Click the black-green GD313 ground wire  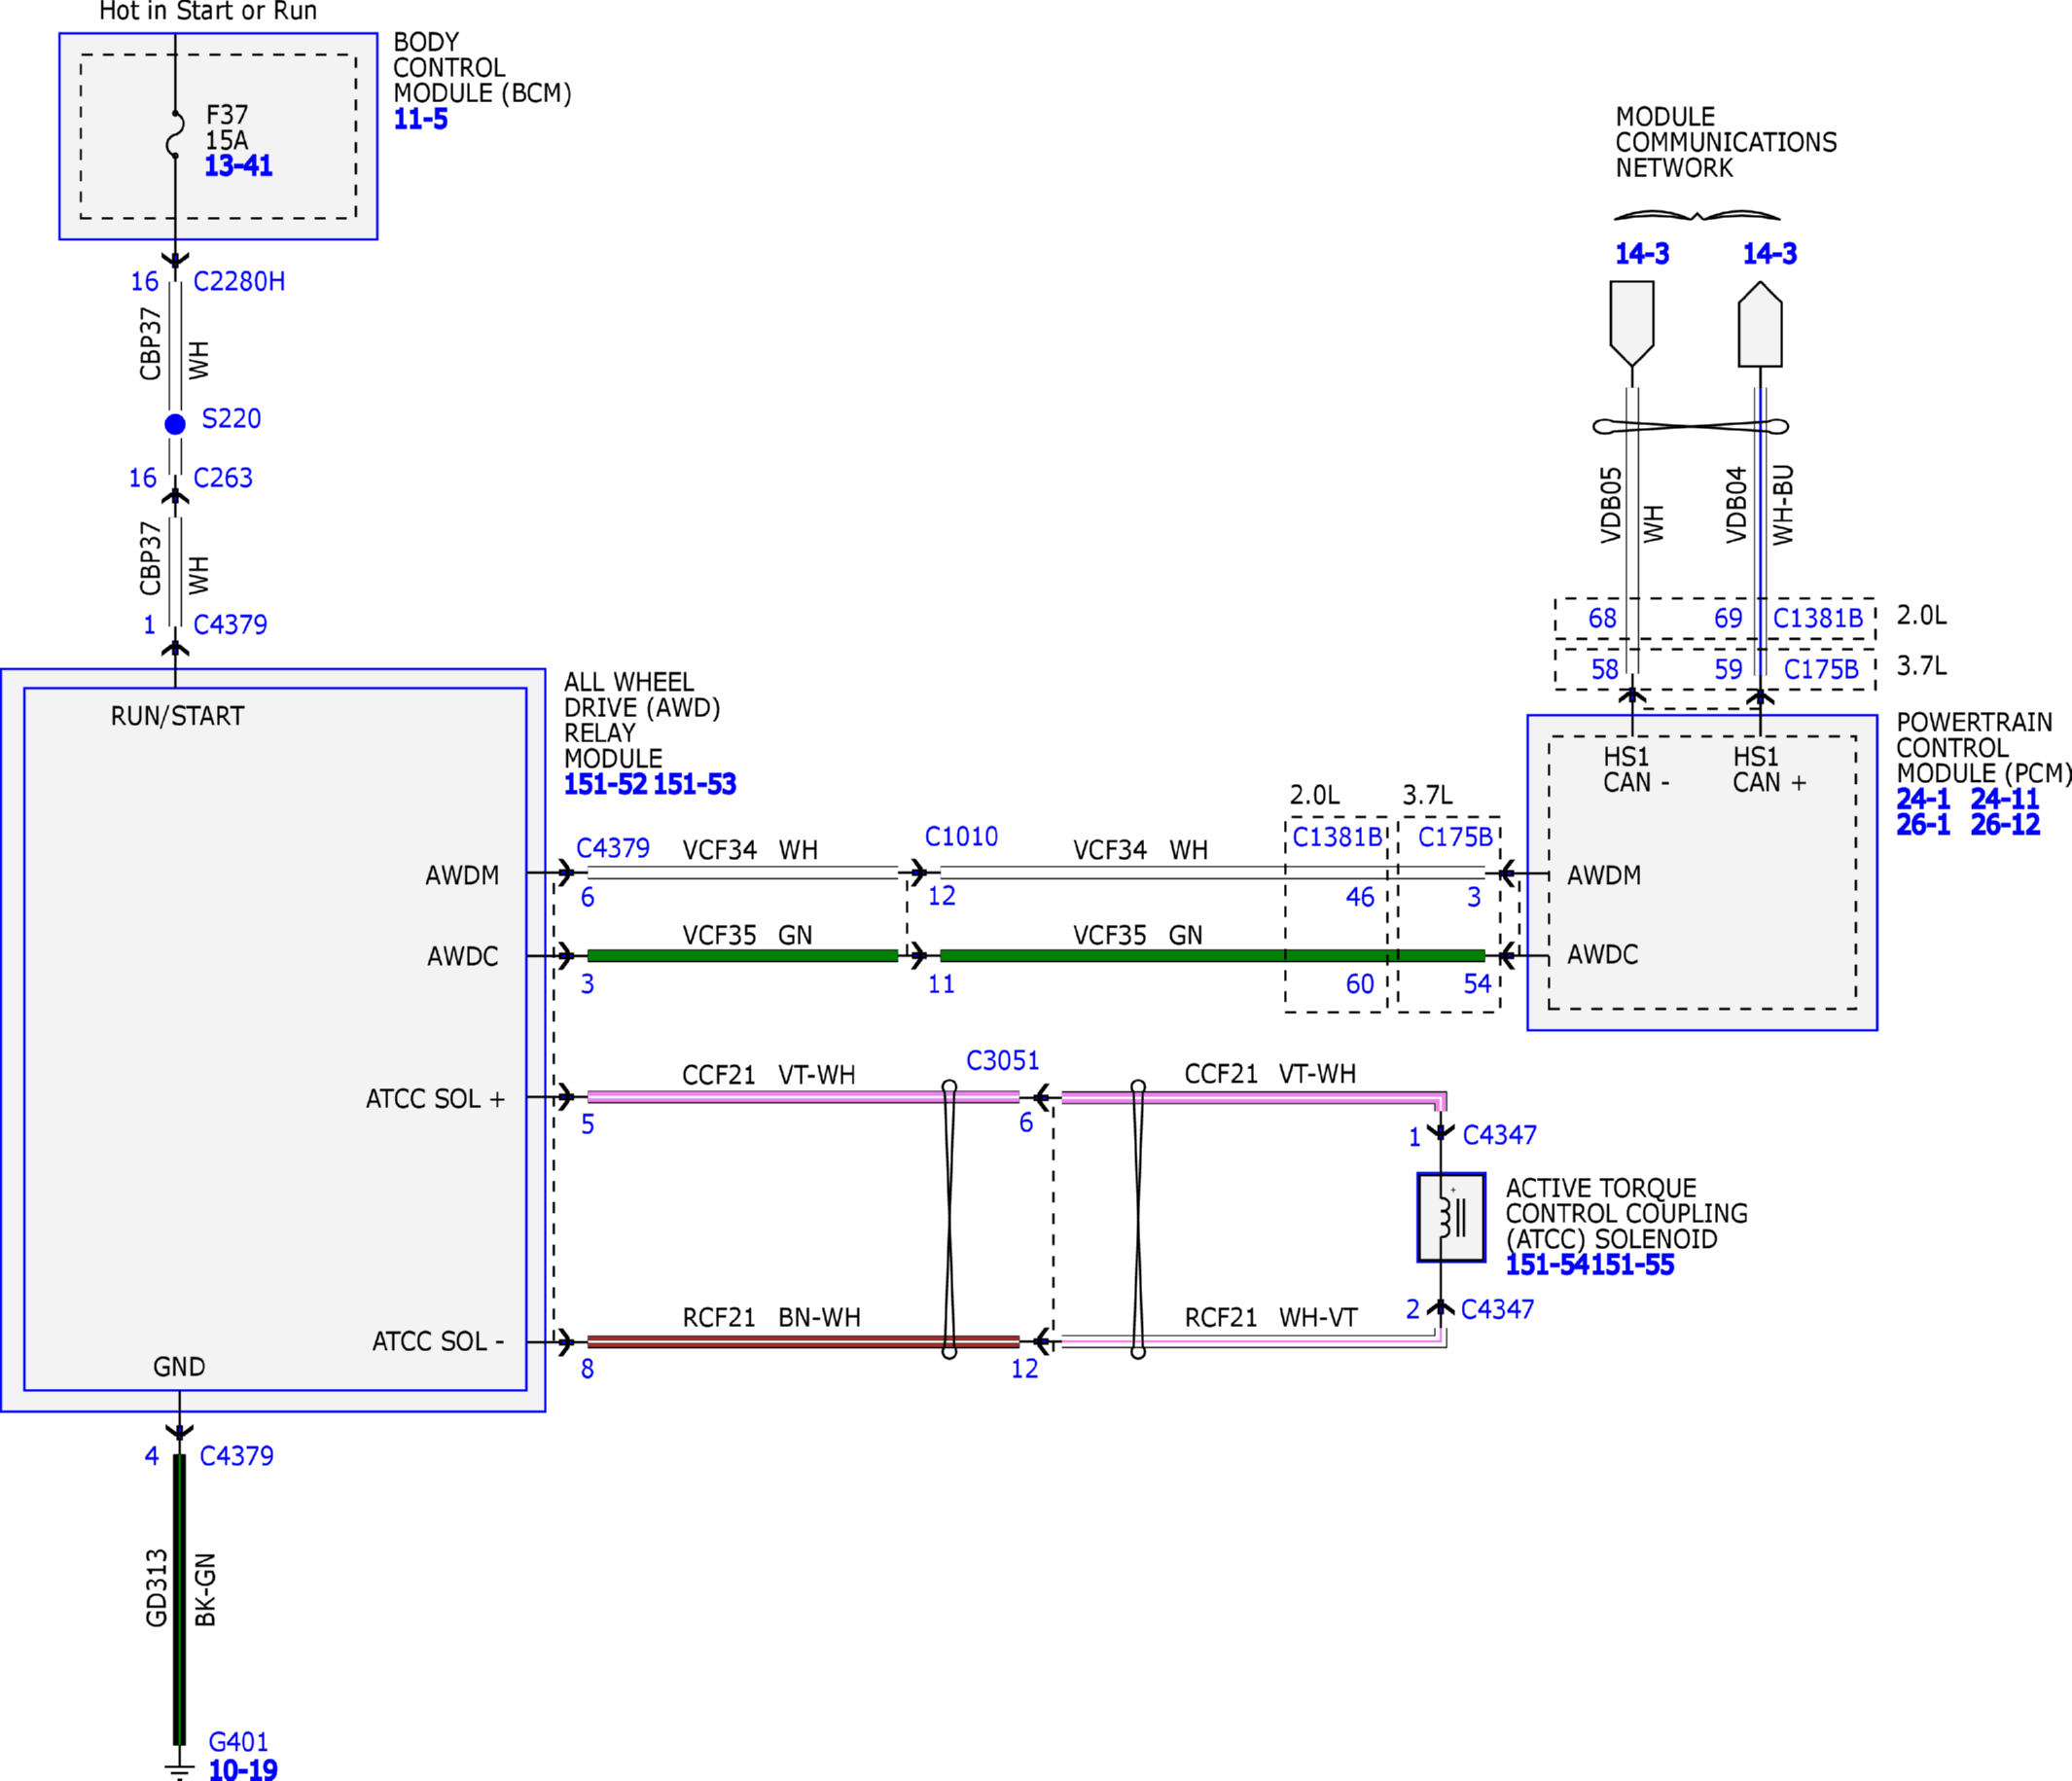click(179, 1600)
